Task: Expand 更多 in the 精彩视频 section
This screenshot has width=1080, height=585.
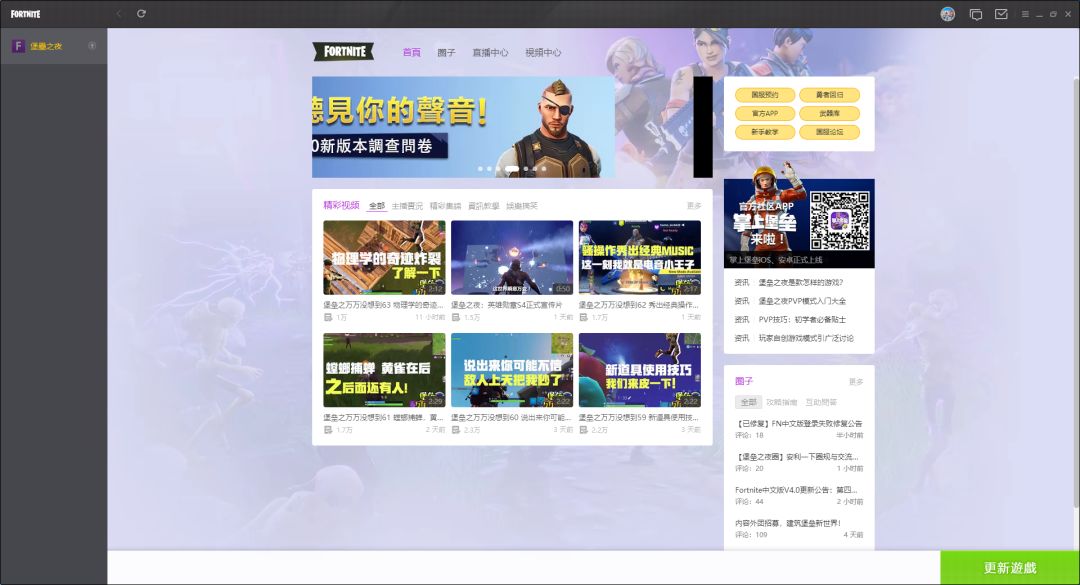Action: click(x=694, y=206)
